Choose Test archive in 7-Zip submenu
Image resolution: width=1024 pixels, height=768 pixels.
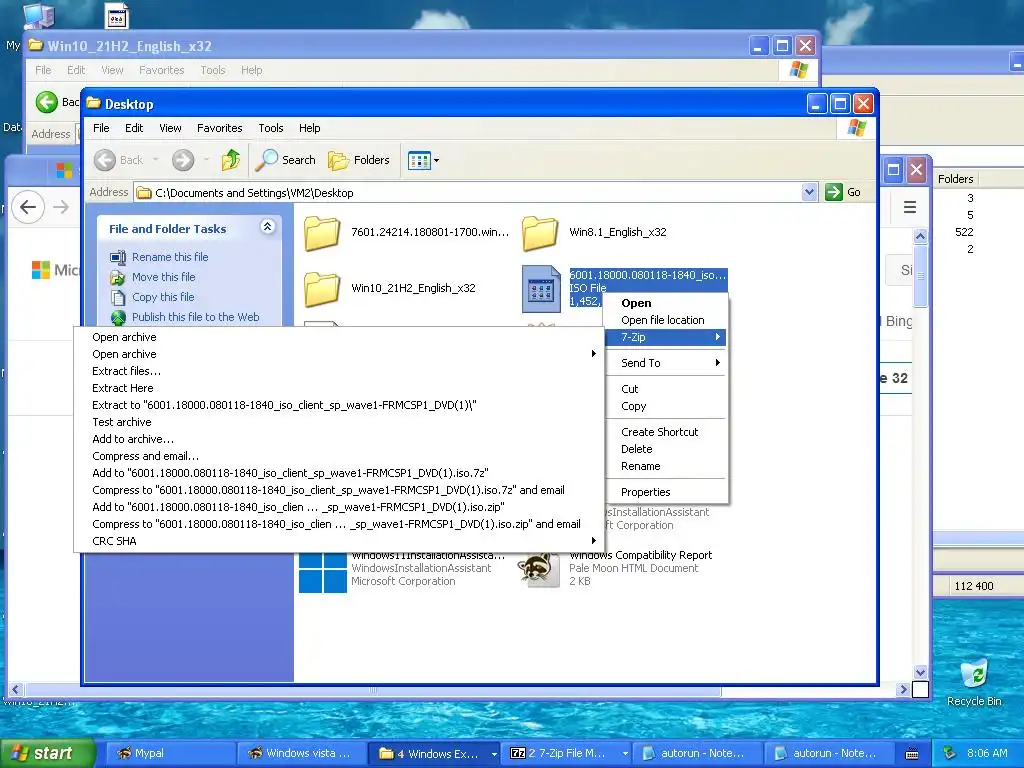pyautogui.click(x=339, y=422)
